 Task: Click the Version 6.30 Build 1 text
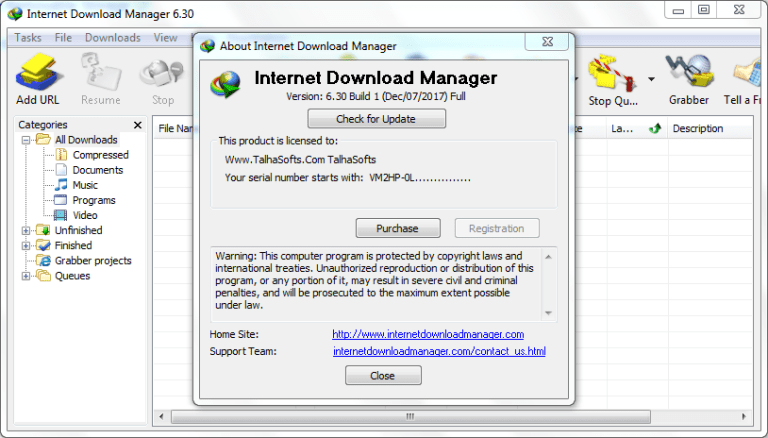376,97
